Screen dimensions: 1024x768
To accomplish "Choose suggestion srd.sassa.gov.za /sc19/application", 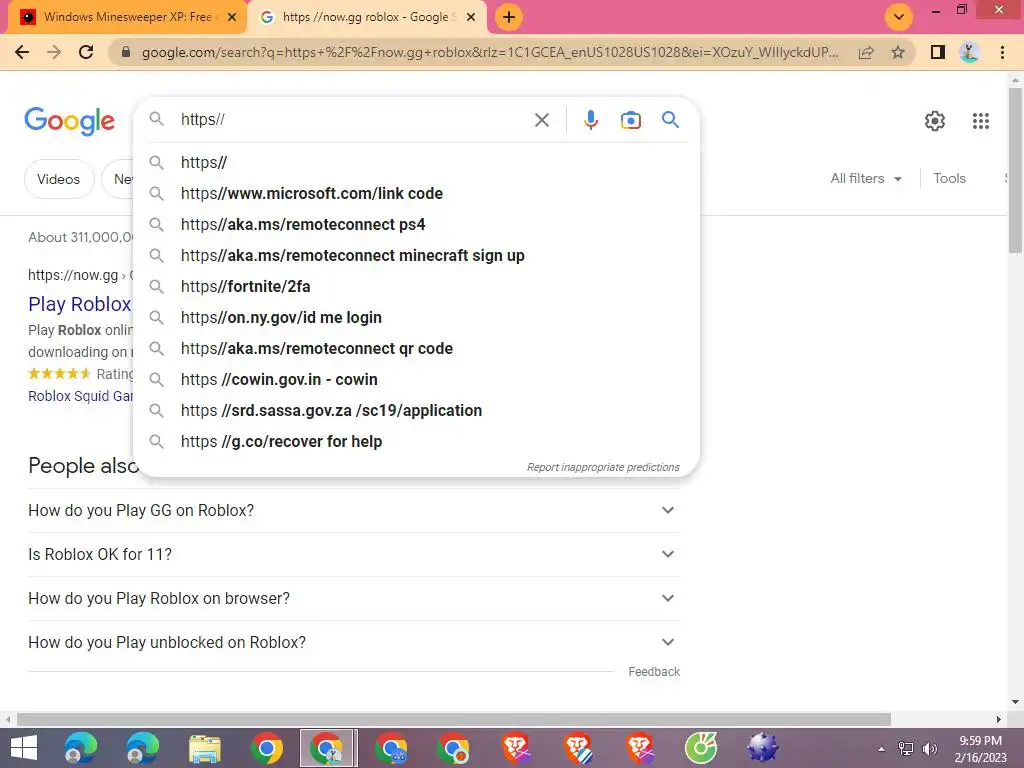I will click(416, 411).
